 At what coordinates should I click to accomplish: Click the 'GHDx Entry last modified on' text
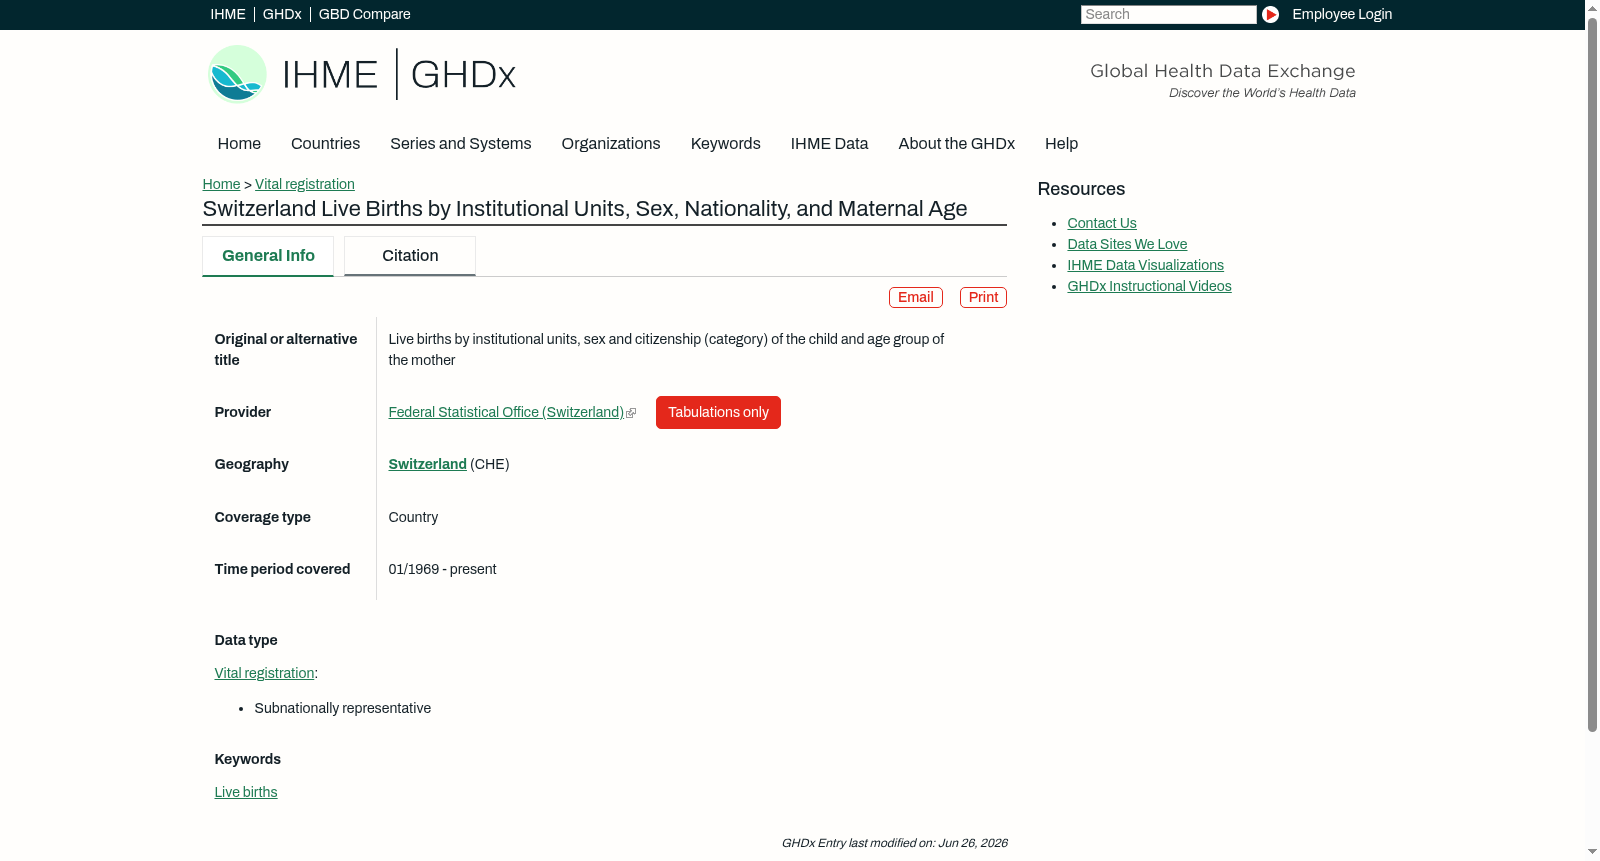pos(894,844)
